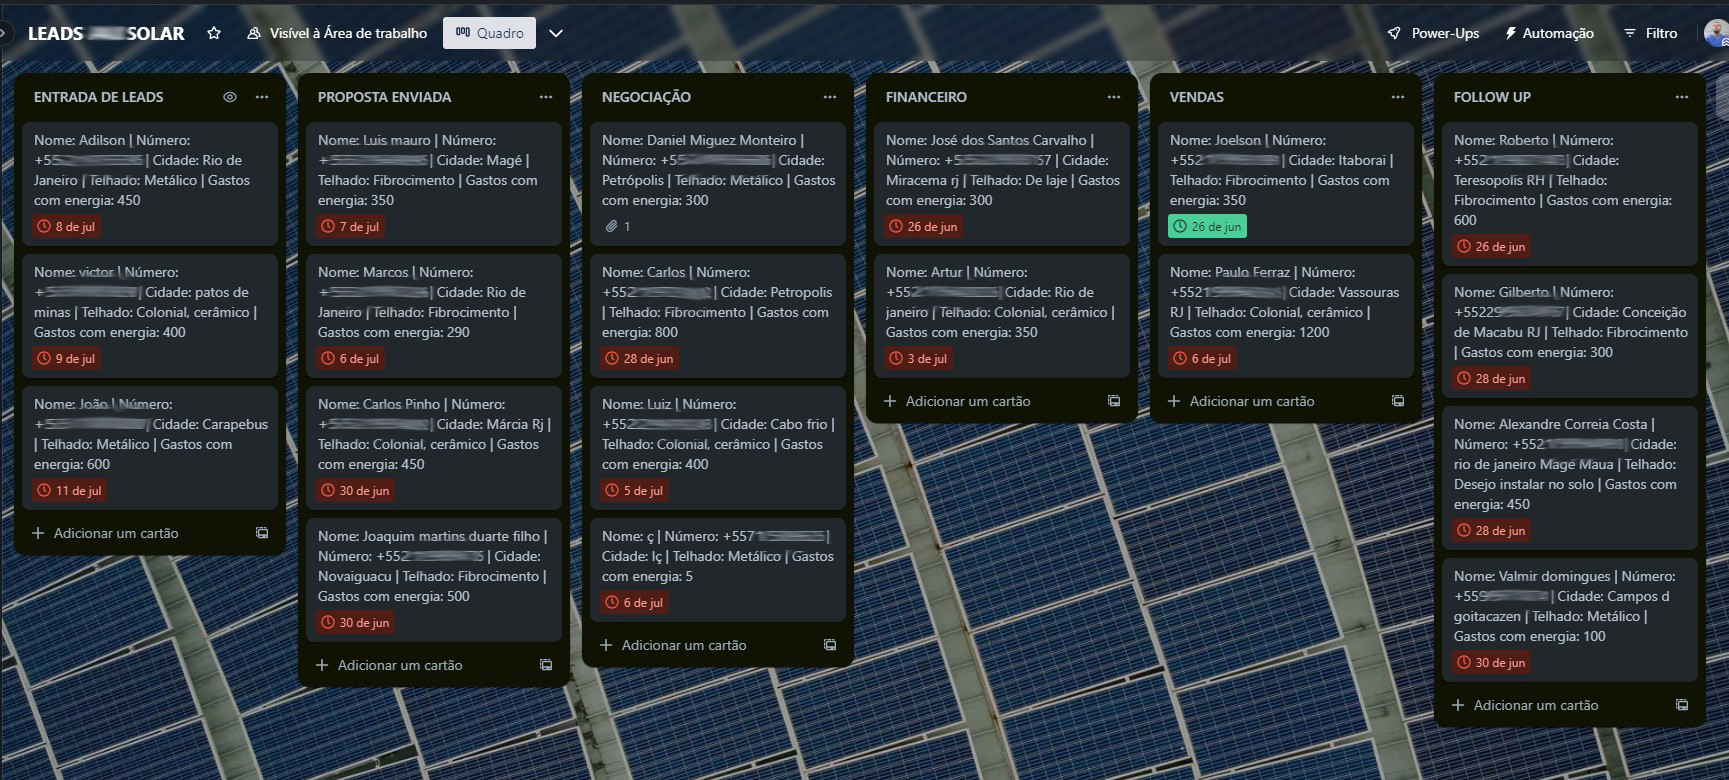Click template icon in FINANCEIRO list
Screen dimensions: 1729x780
tap(1114, 401)
